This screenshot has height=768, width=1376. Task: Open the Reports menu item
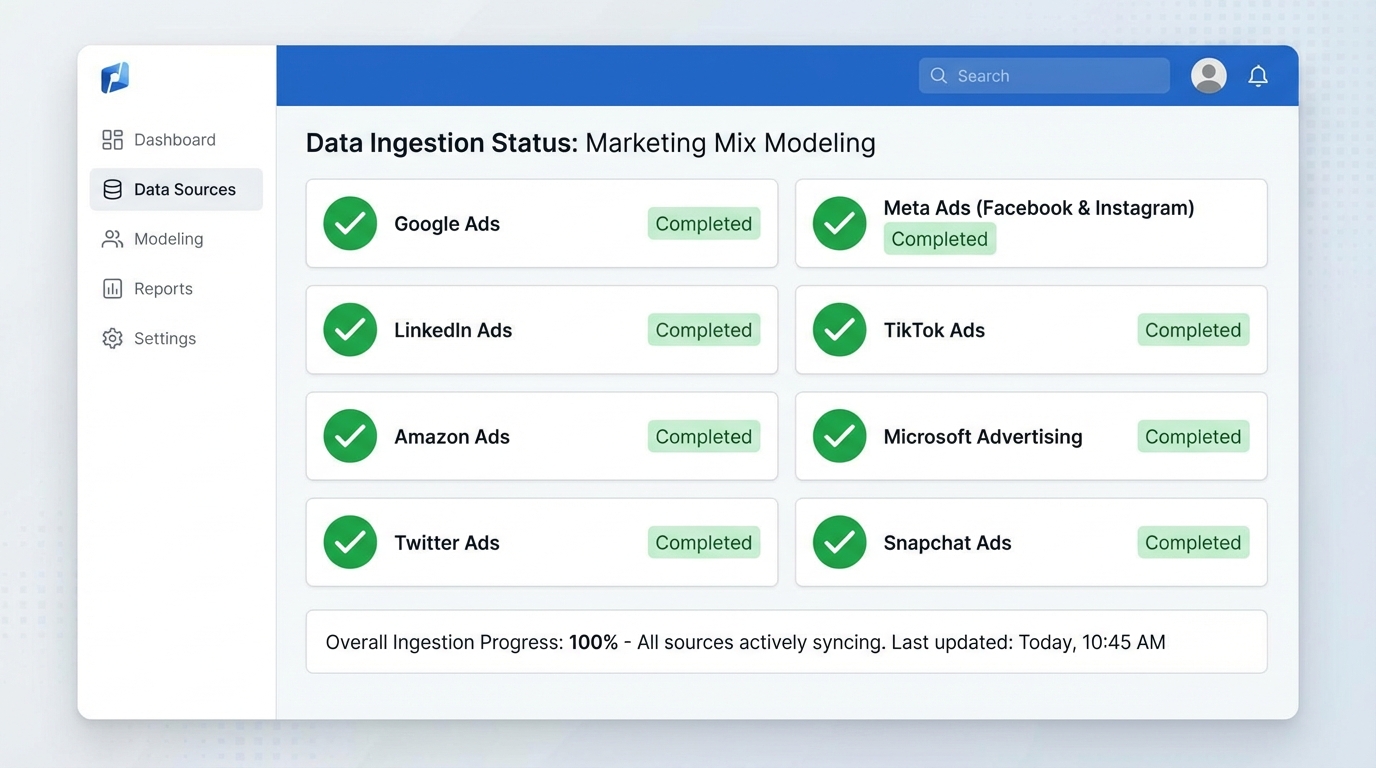[x=163, y=289]
